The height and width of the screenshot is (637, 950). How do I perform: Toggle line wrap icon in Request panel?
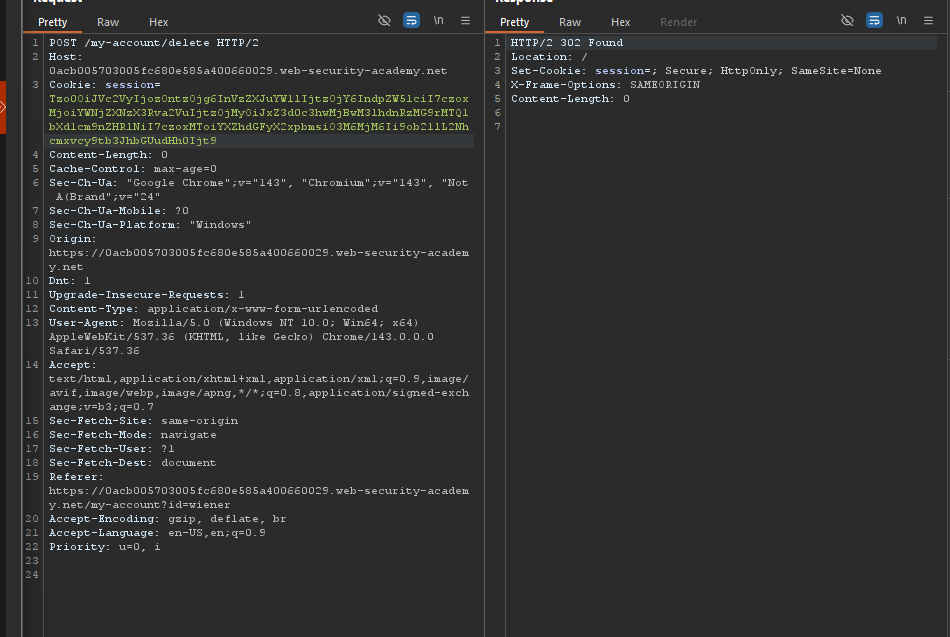point(411,21)
